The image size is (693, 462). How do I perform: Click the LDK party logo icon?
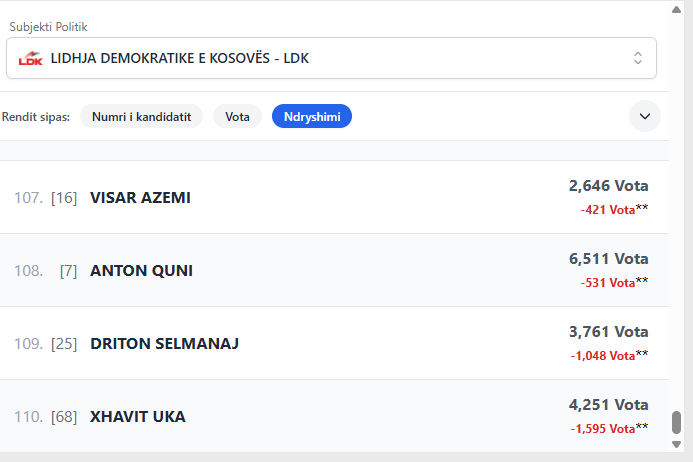[31, 59]
